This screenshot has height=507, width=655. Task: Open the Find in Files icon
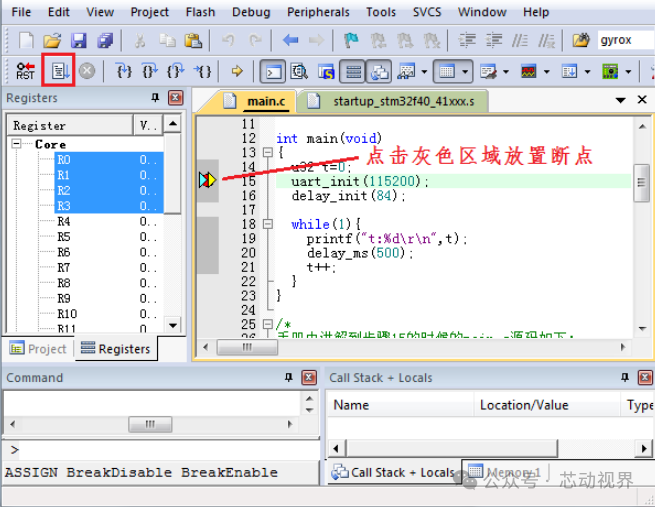tap(581, 41)
